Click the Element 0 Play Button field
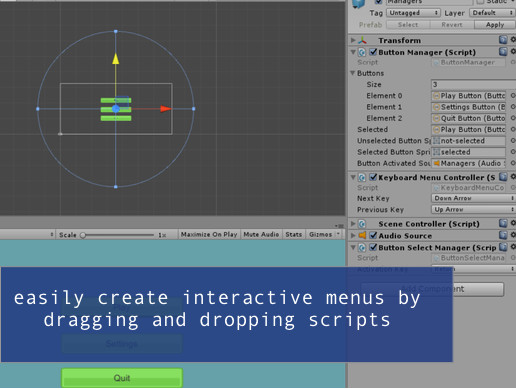Screen dimensions: 516x389 (469, 96)
